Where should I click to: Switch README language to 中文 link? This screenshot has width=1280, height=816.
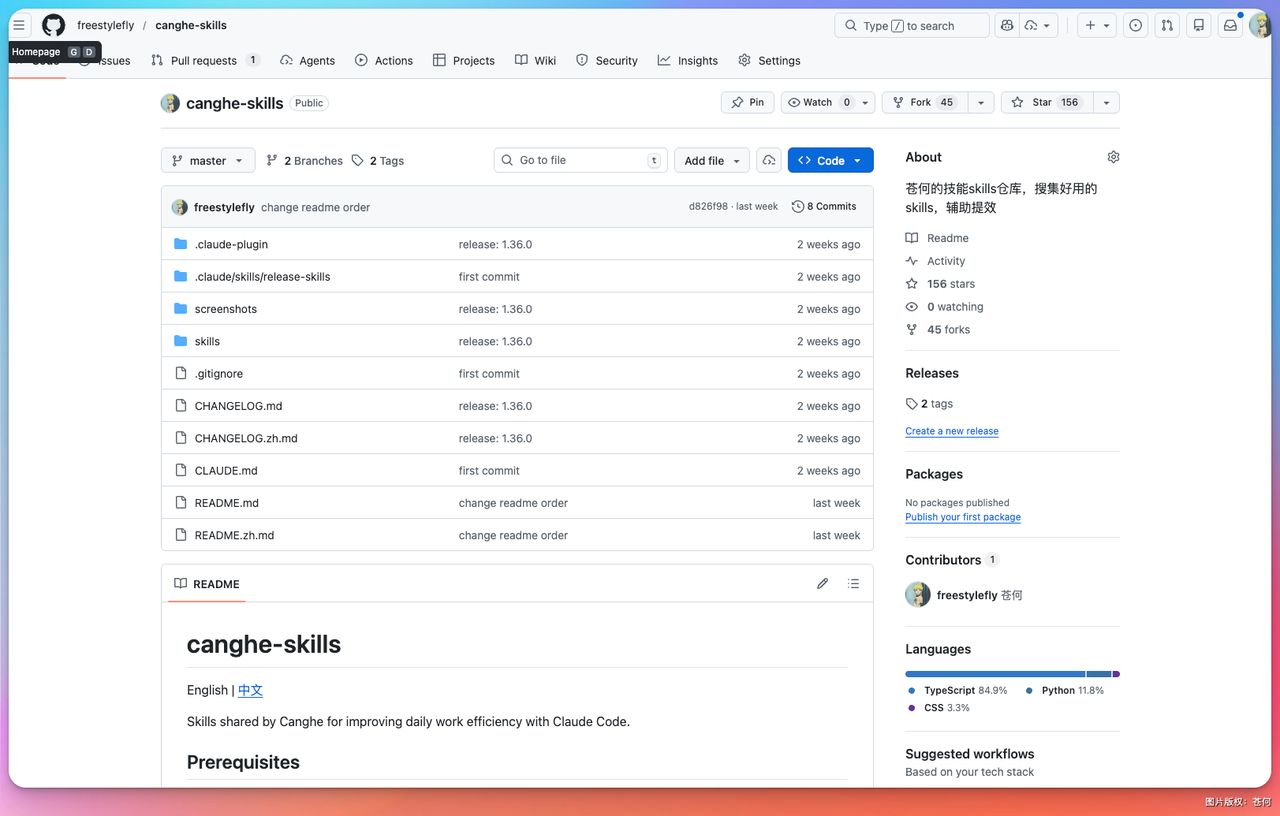(250, 690)
